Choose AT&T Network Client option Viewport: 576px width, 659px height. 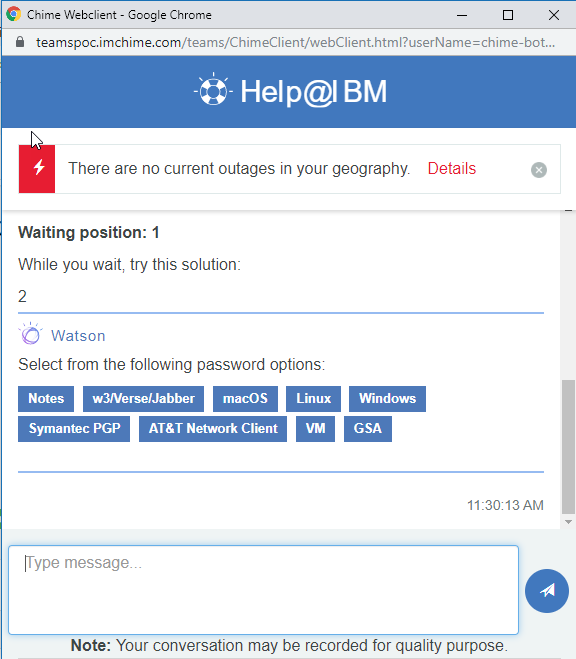click(x=213, y=429)
